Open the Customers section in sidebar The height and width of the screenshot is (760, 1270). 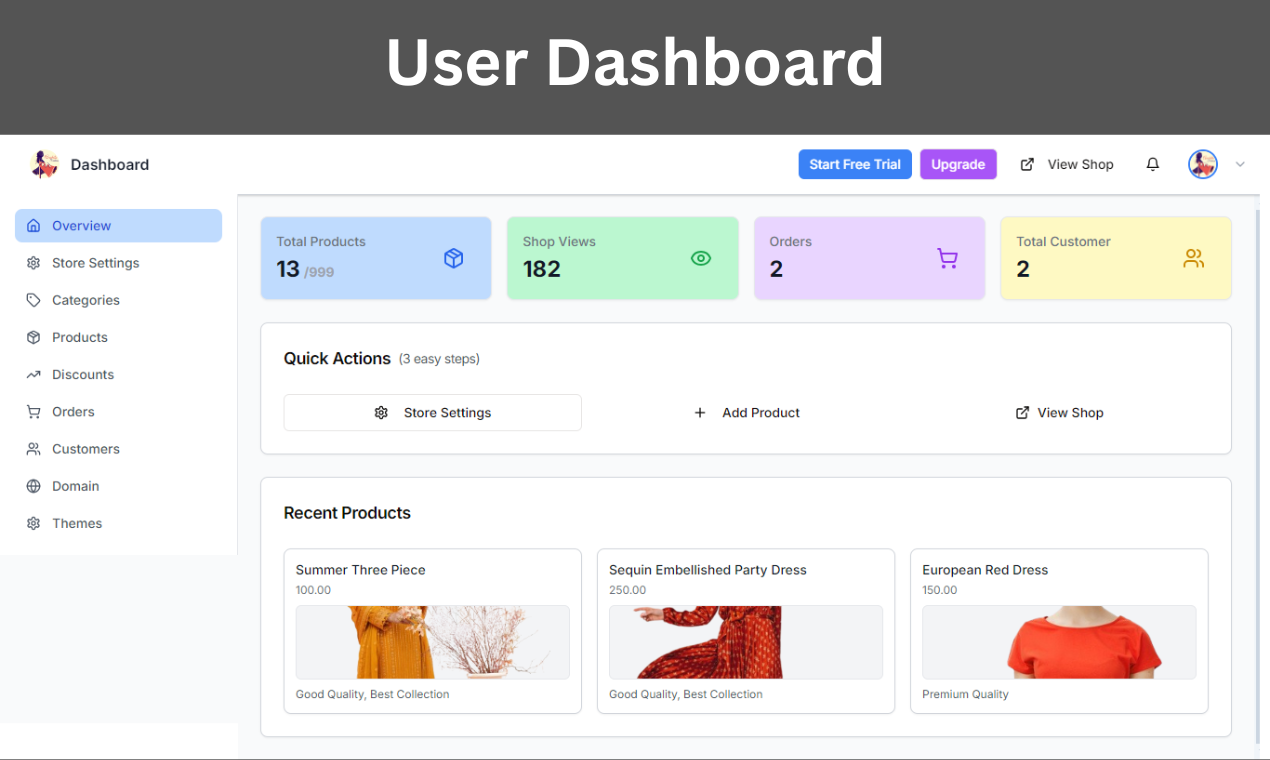tap(87, 448)
